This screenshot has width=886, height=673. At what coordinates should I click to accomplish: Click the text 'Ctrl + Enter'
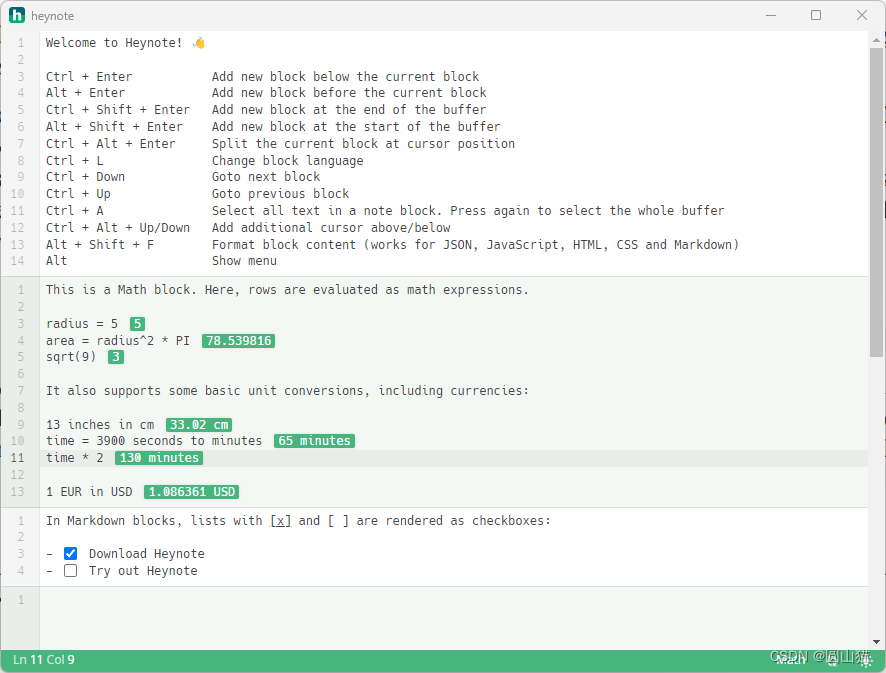(89, 77)
